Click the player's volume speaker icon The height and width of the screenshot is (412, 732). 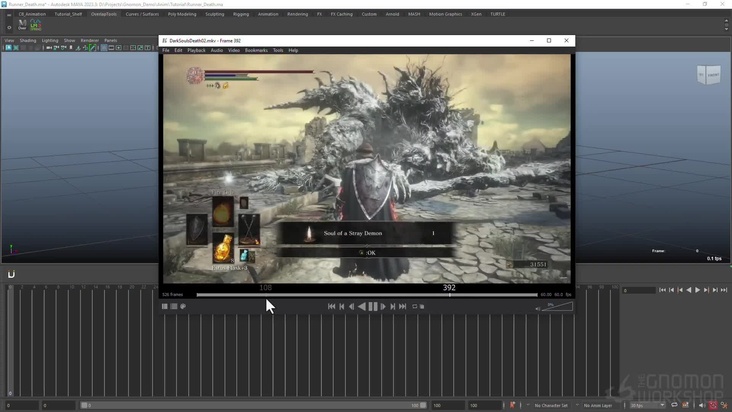538,308
